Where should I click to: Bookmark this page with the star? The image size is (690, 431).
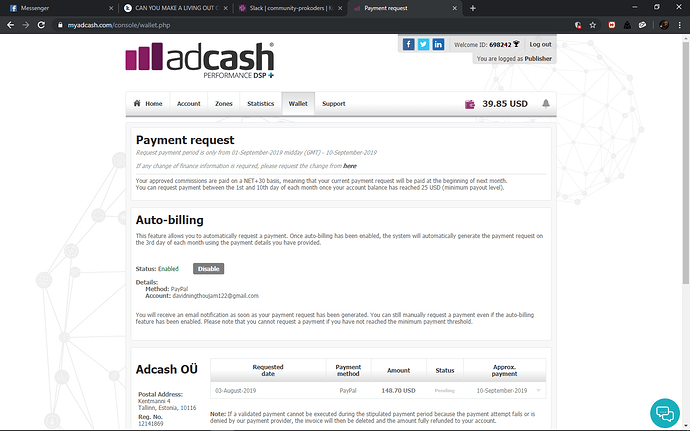click(593, 25)
